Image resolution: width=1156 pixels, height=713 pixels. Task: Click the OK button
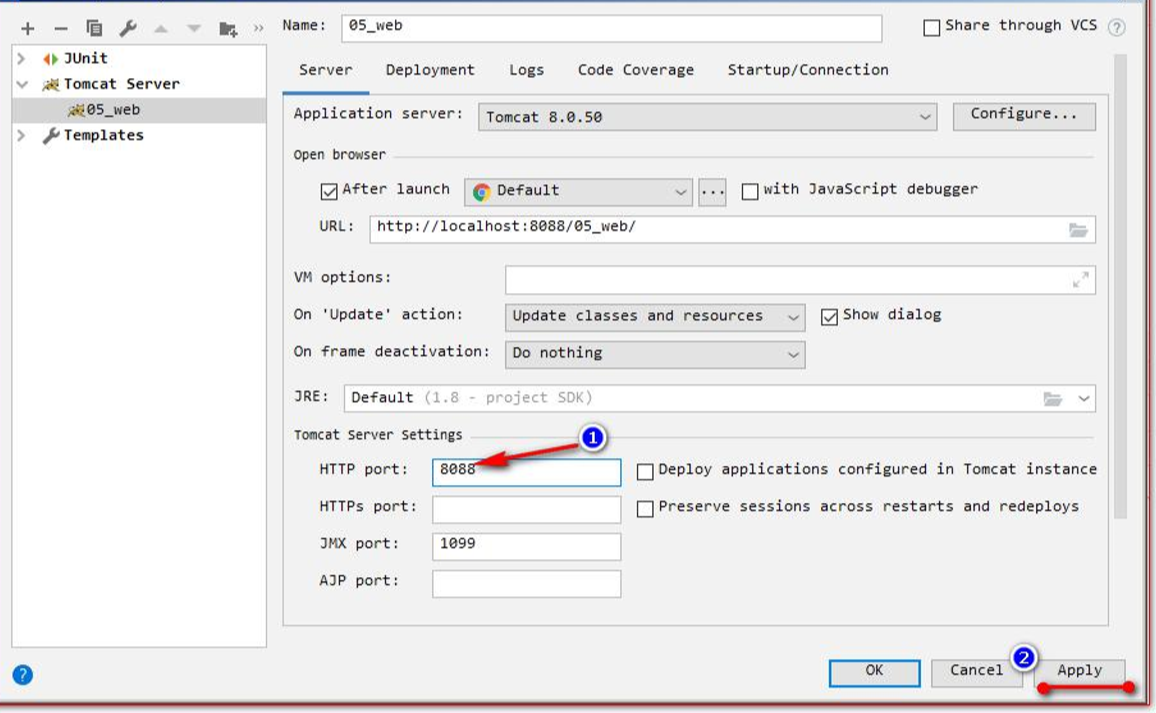[874, 672]
